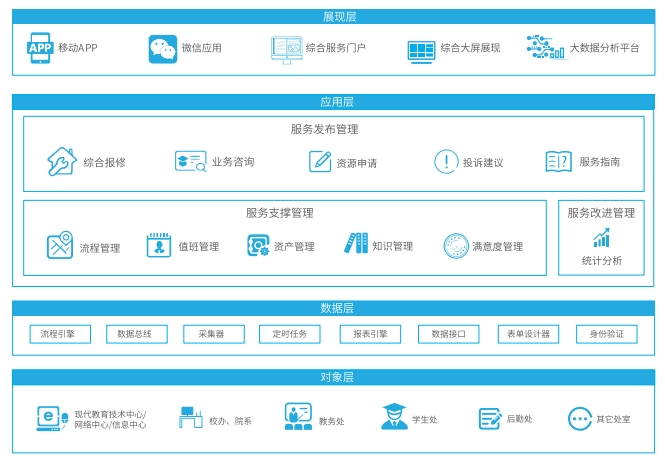Select the 校办、院系 label
The width and height of the screenshot is (665, 463).
[230, 421]
